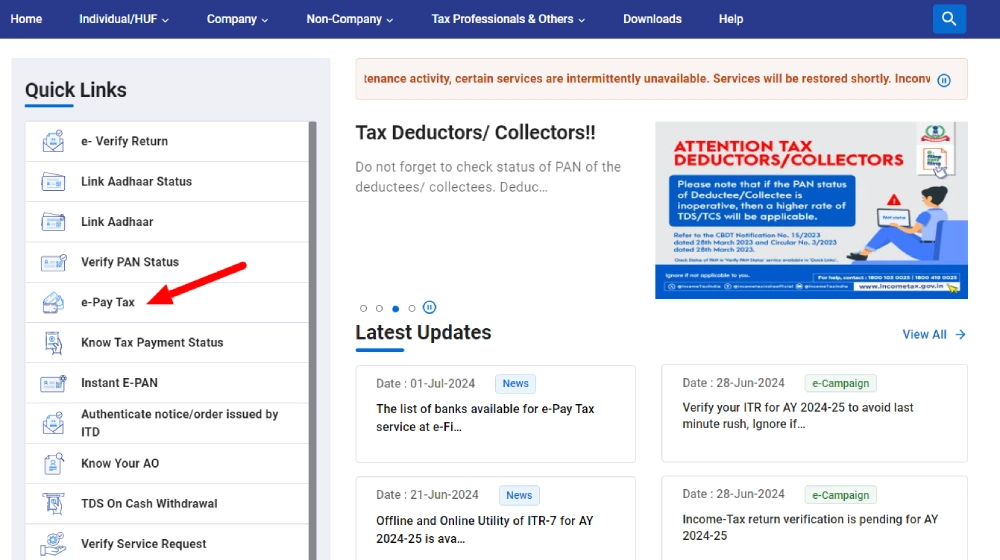Click the Verify Service Request icon
This screenshot has width=1000, height=560.
coord(54,544)
